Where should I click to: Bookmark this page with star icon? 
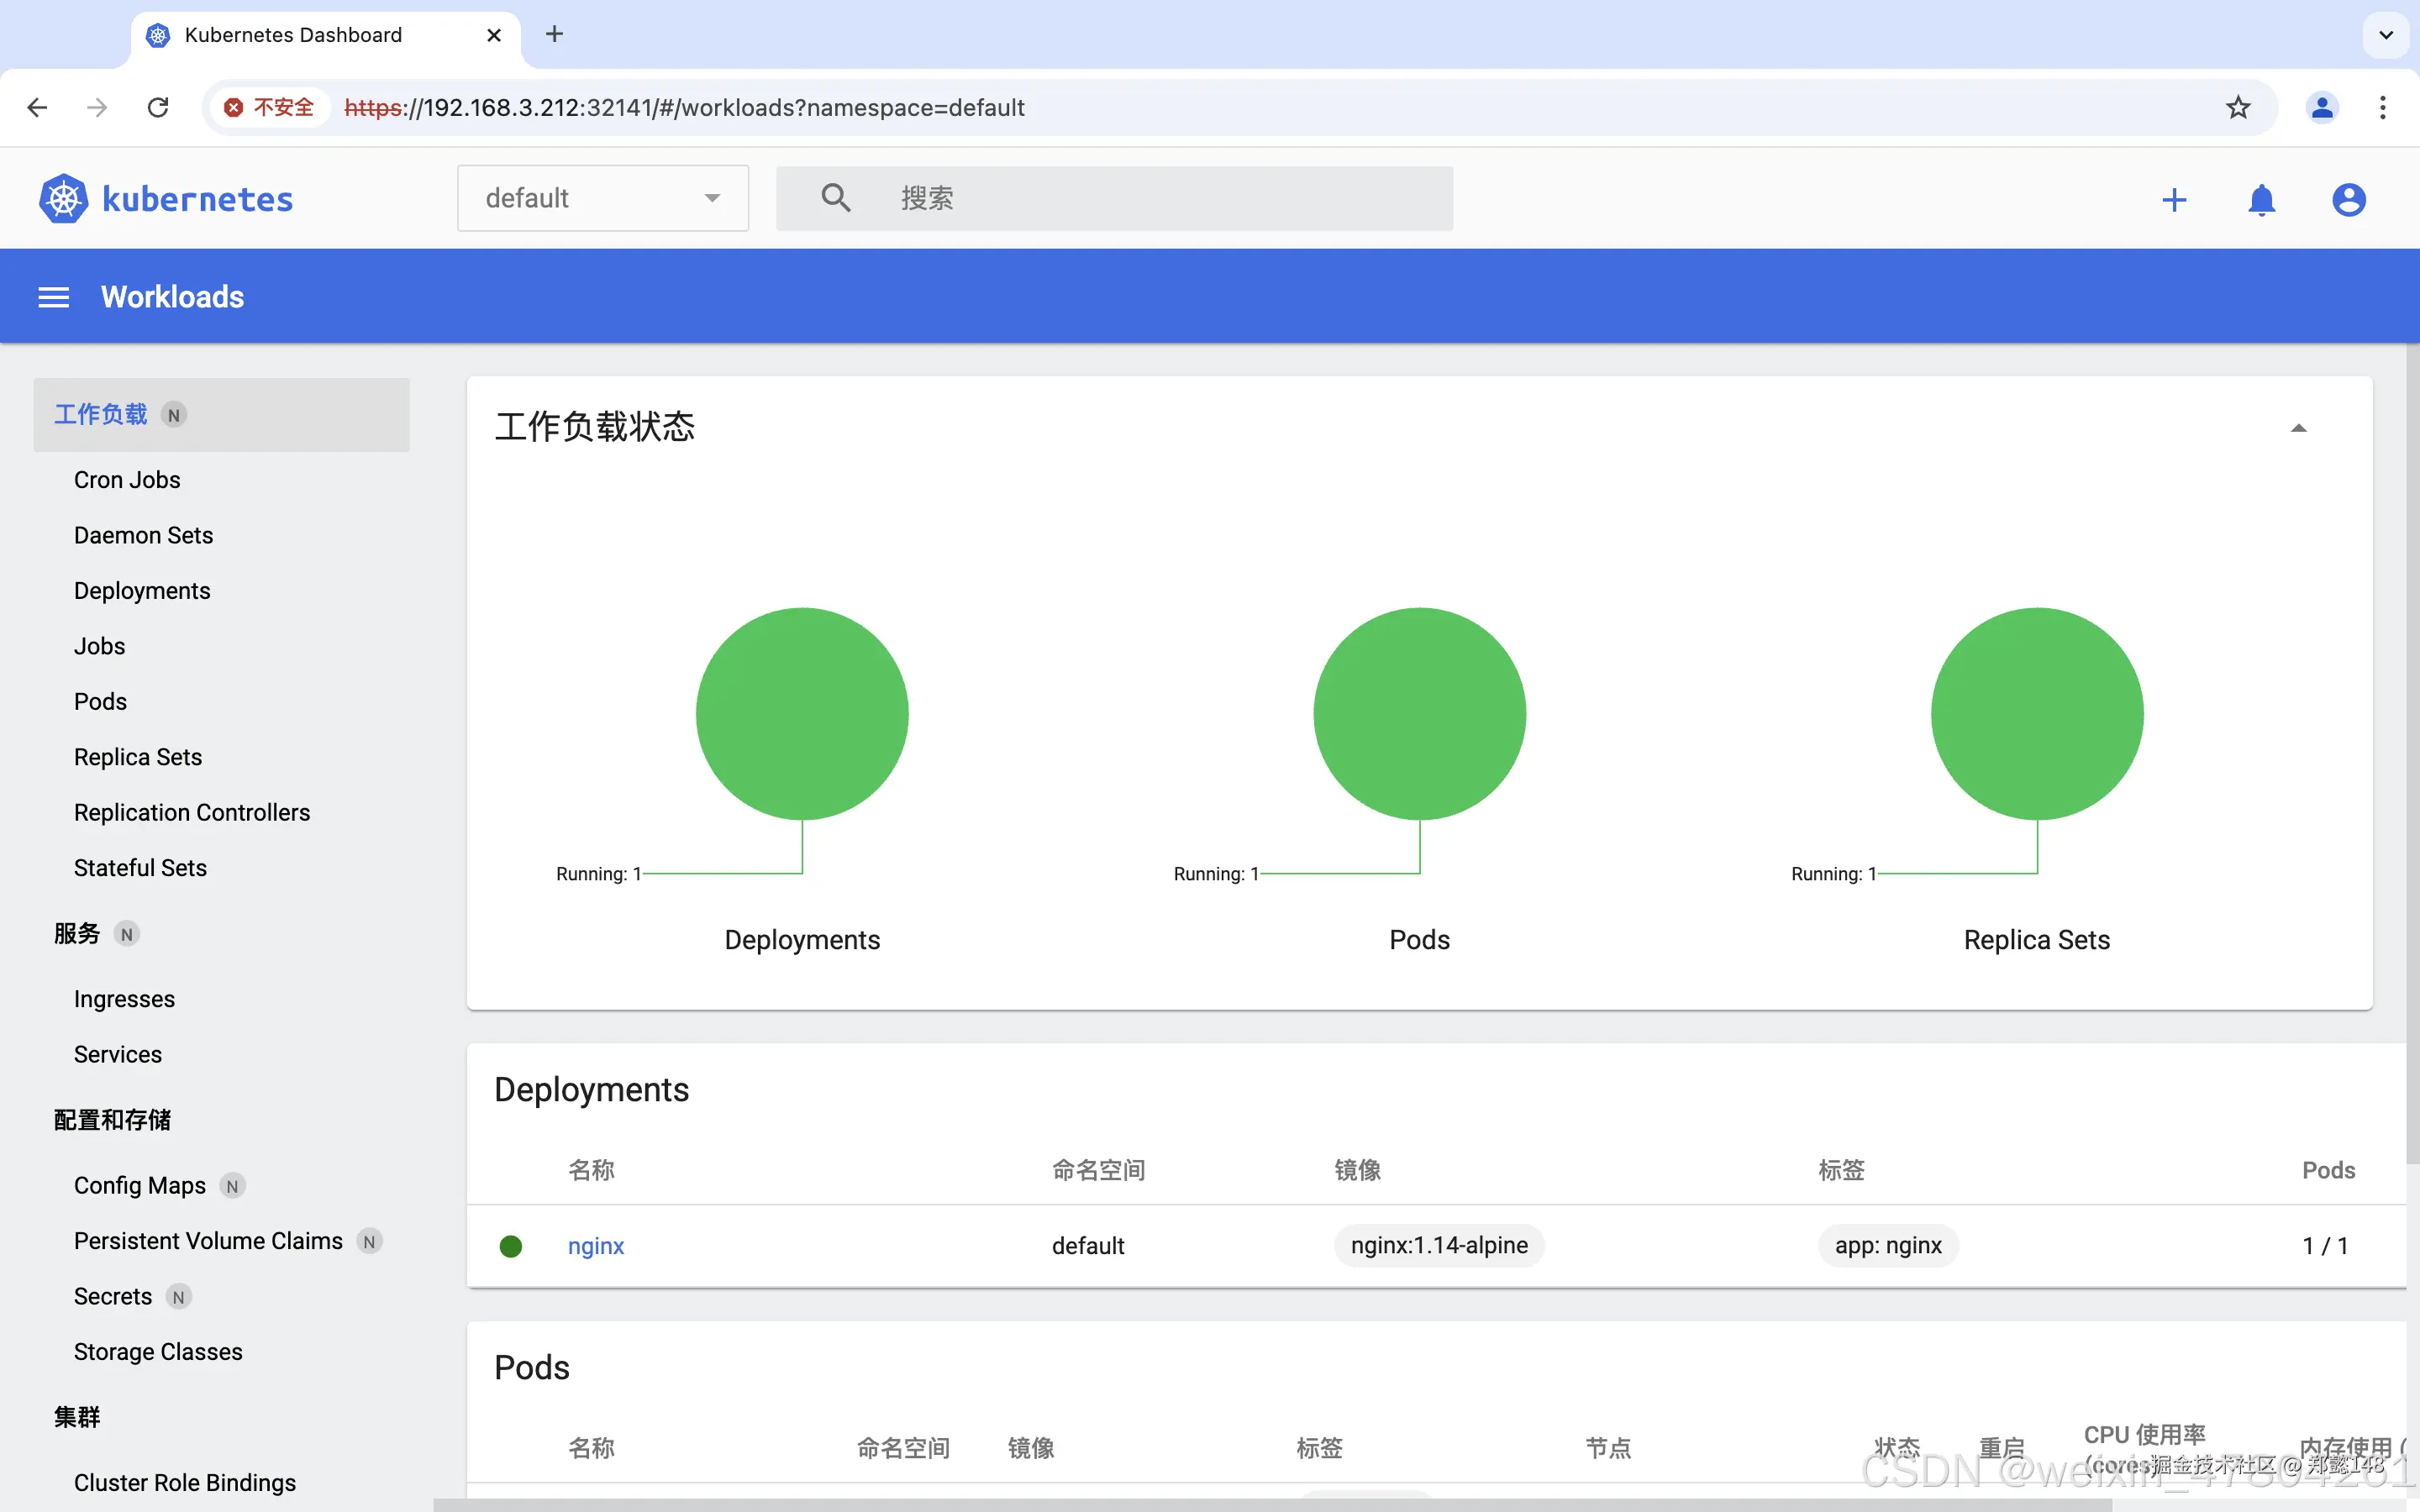pos(2238,107)
